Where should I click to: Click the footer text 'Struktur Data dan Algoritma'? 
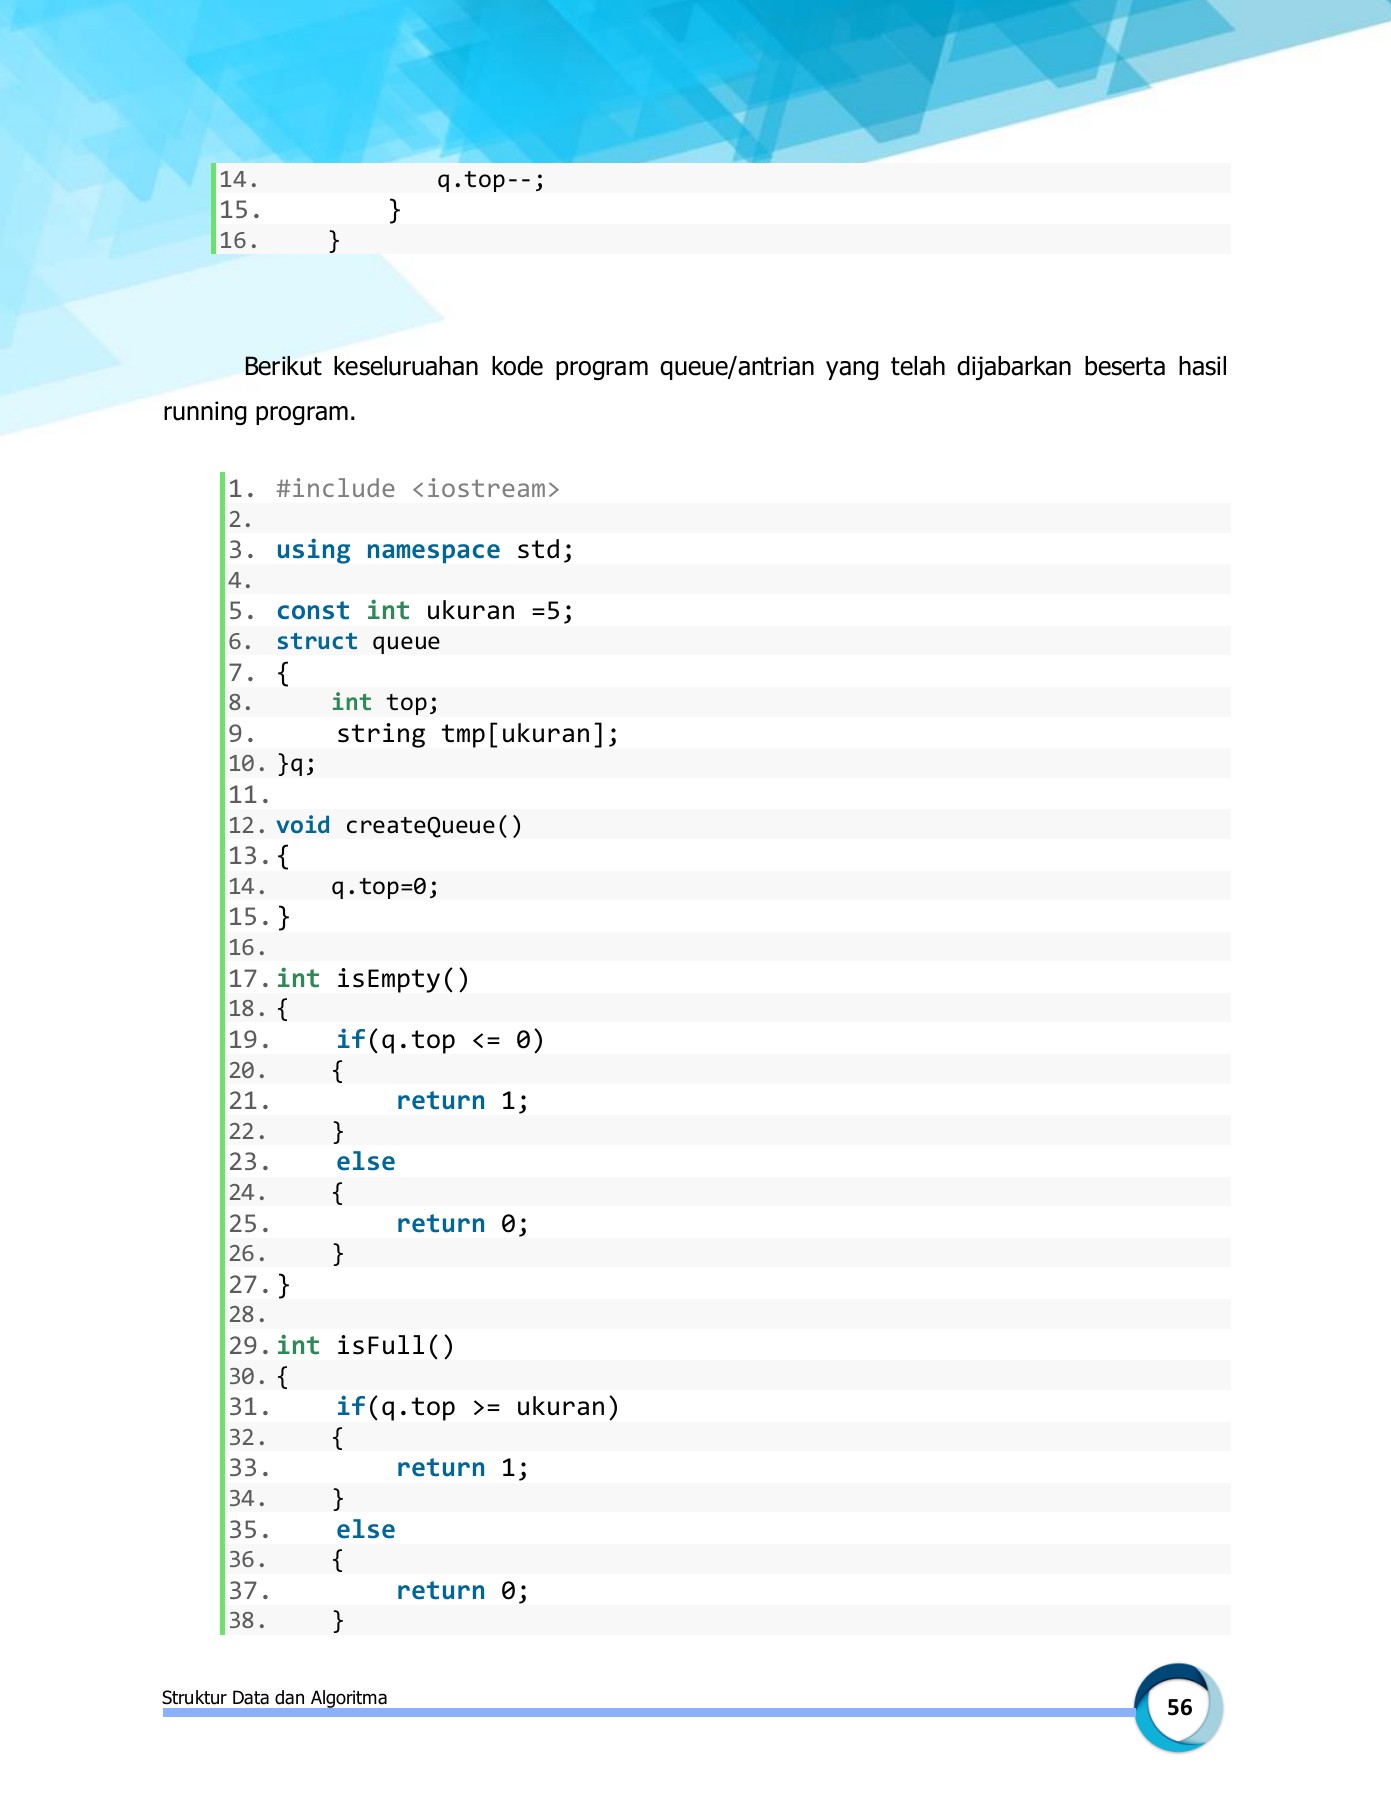coord(274,1697)
